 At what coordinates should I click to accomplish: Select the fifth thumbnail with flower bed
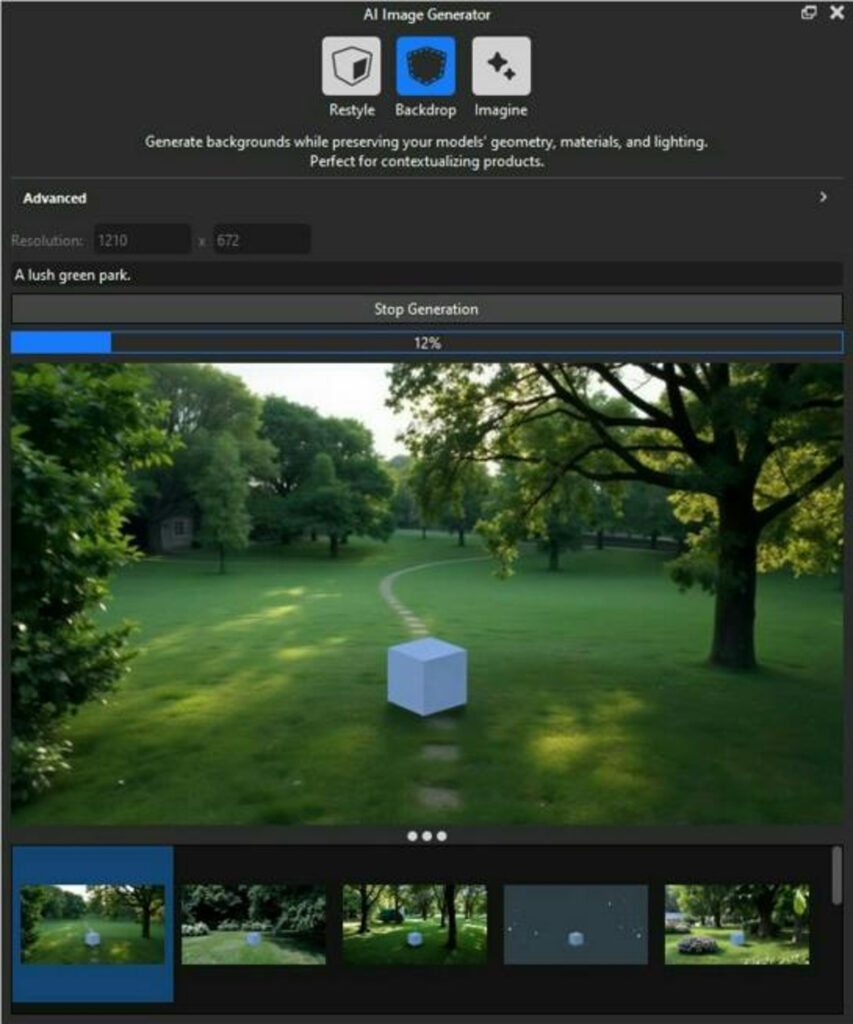[x=737, y=924]
